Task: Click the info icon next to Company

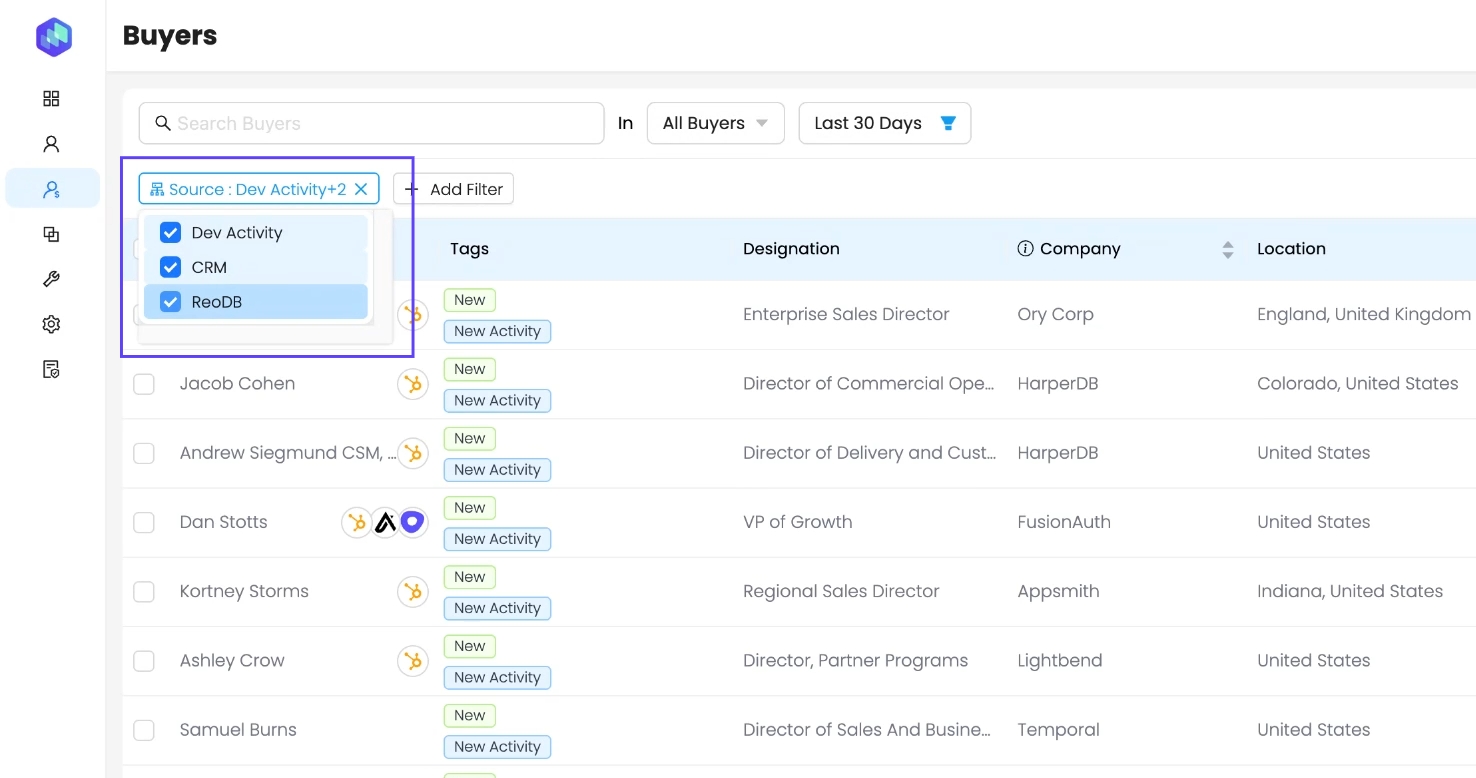Action: 1024,249
